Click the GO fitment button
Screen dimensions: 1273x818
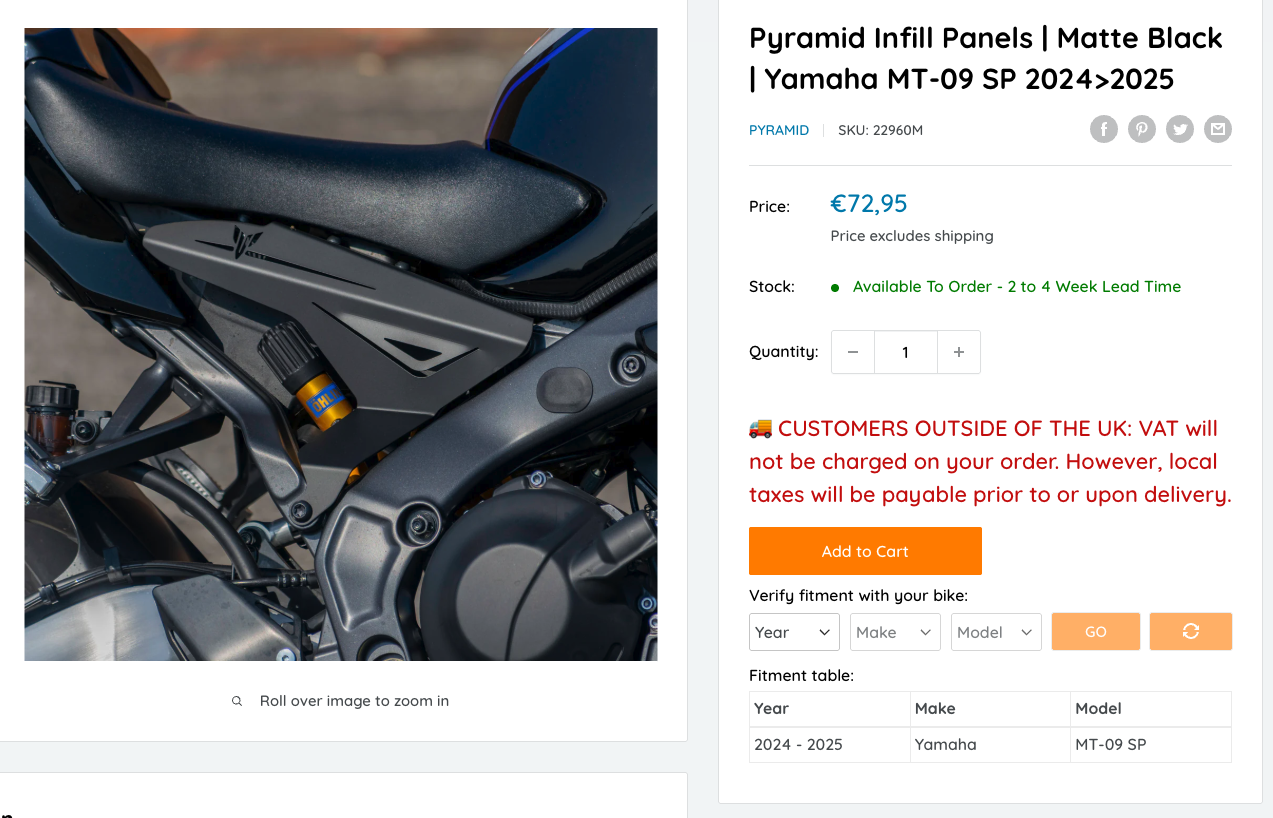[1095, 632]
